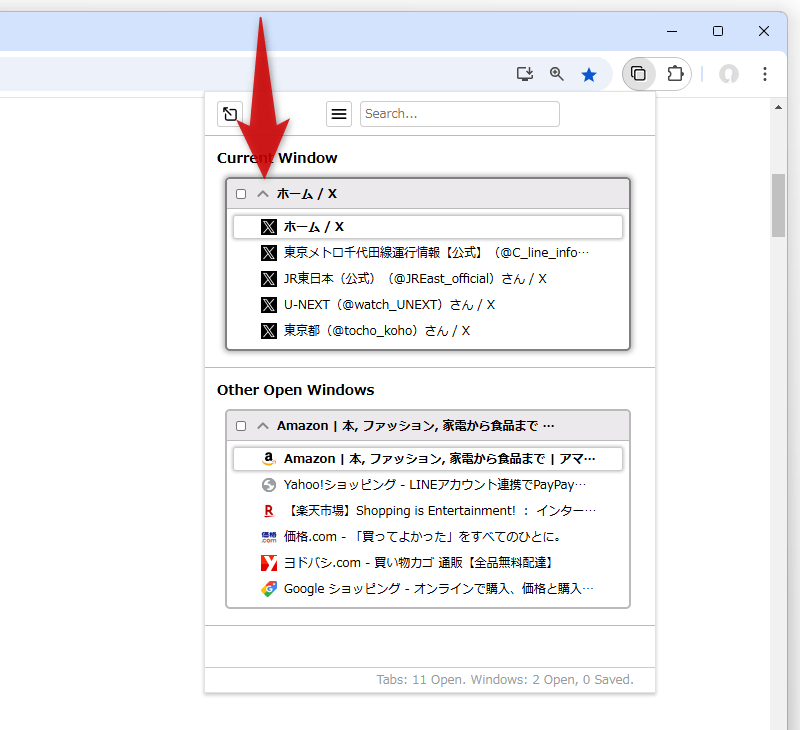800x730 pixels.
Task: Open the JR東日本（公式） tab
Action: [428, 279]
